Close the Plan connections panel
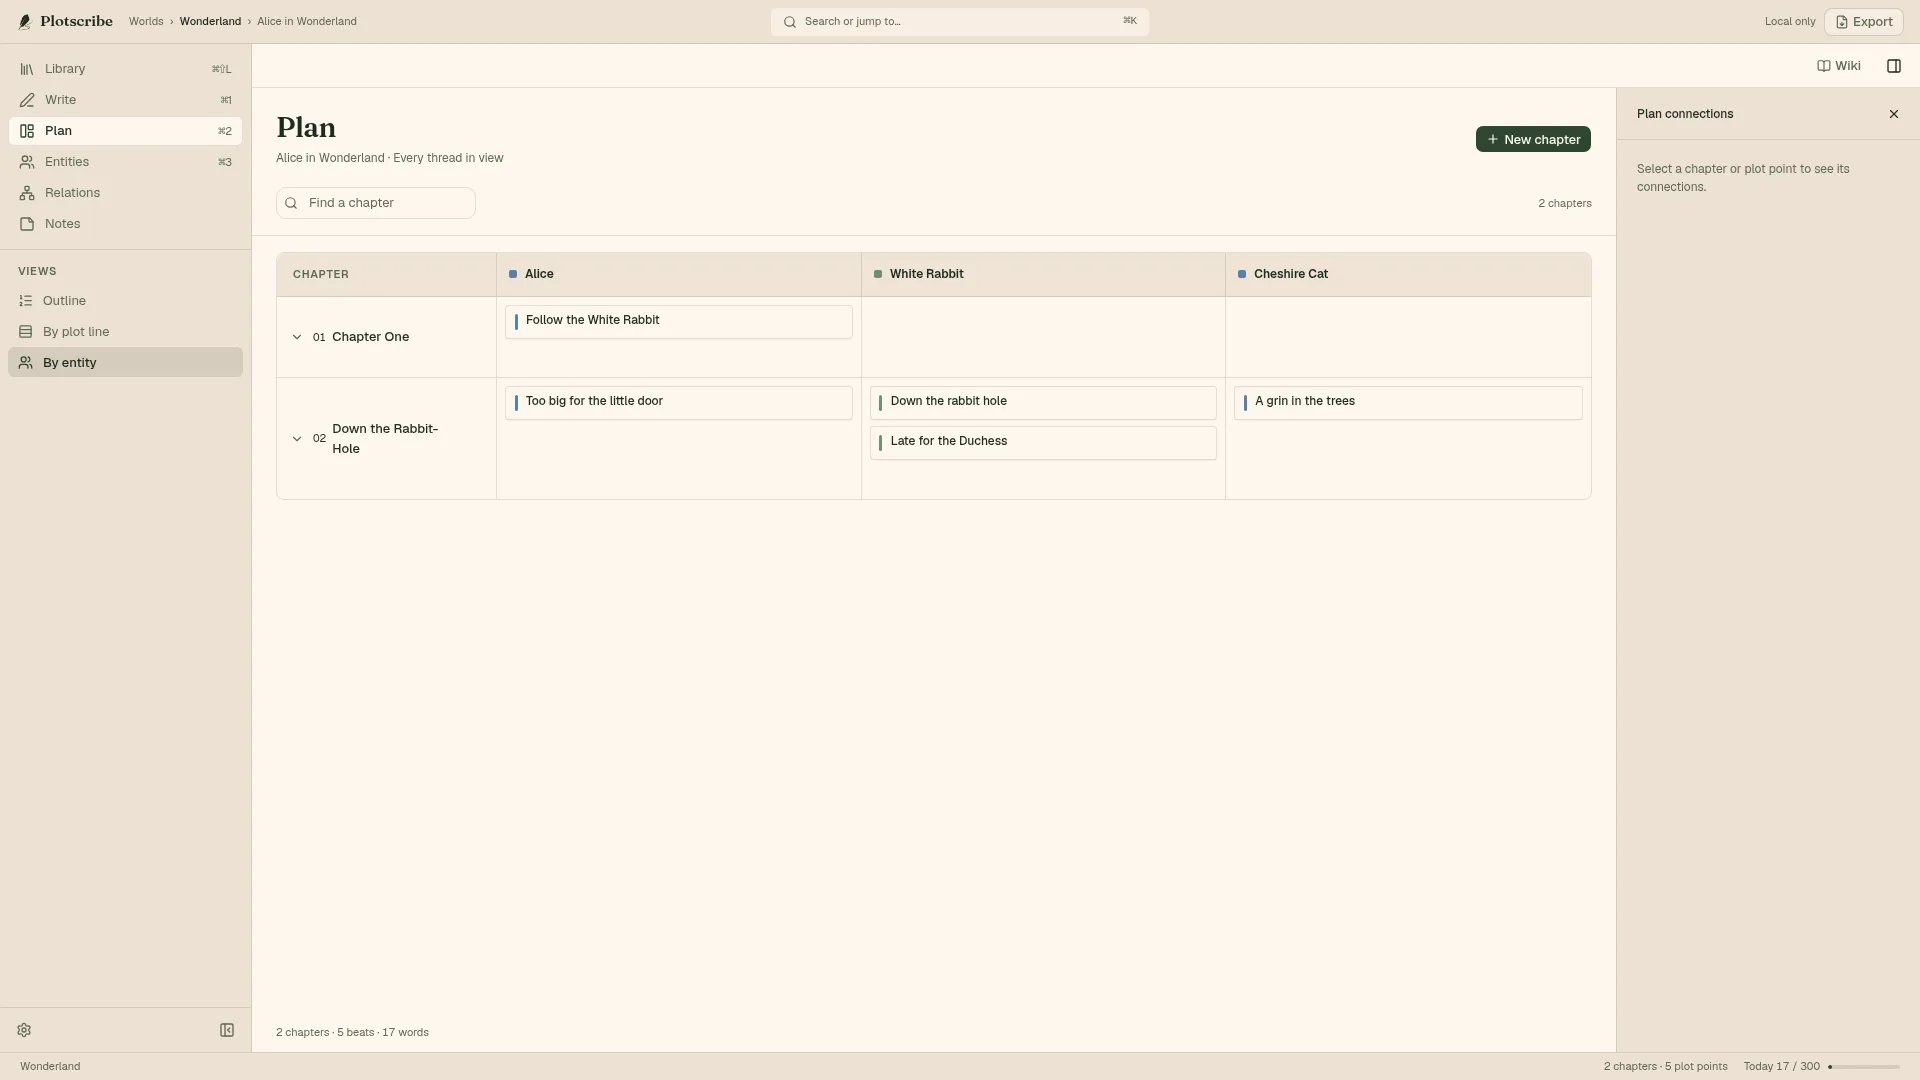 1894,114
